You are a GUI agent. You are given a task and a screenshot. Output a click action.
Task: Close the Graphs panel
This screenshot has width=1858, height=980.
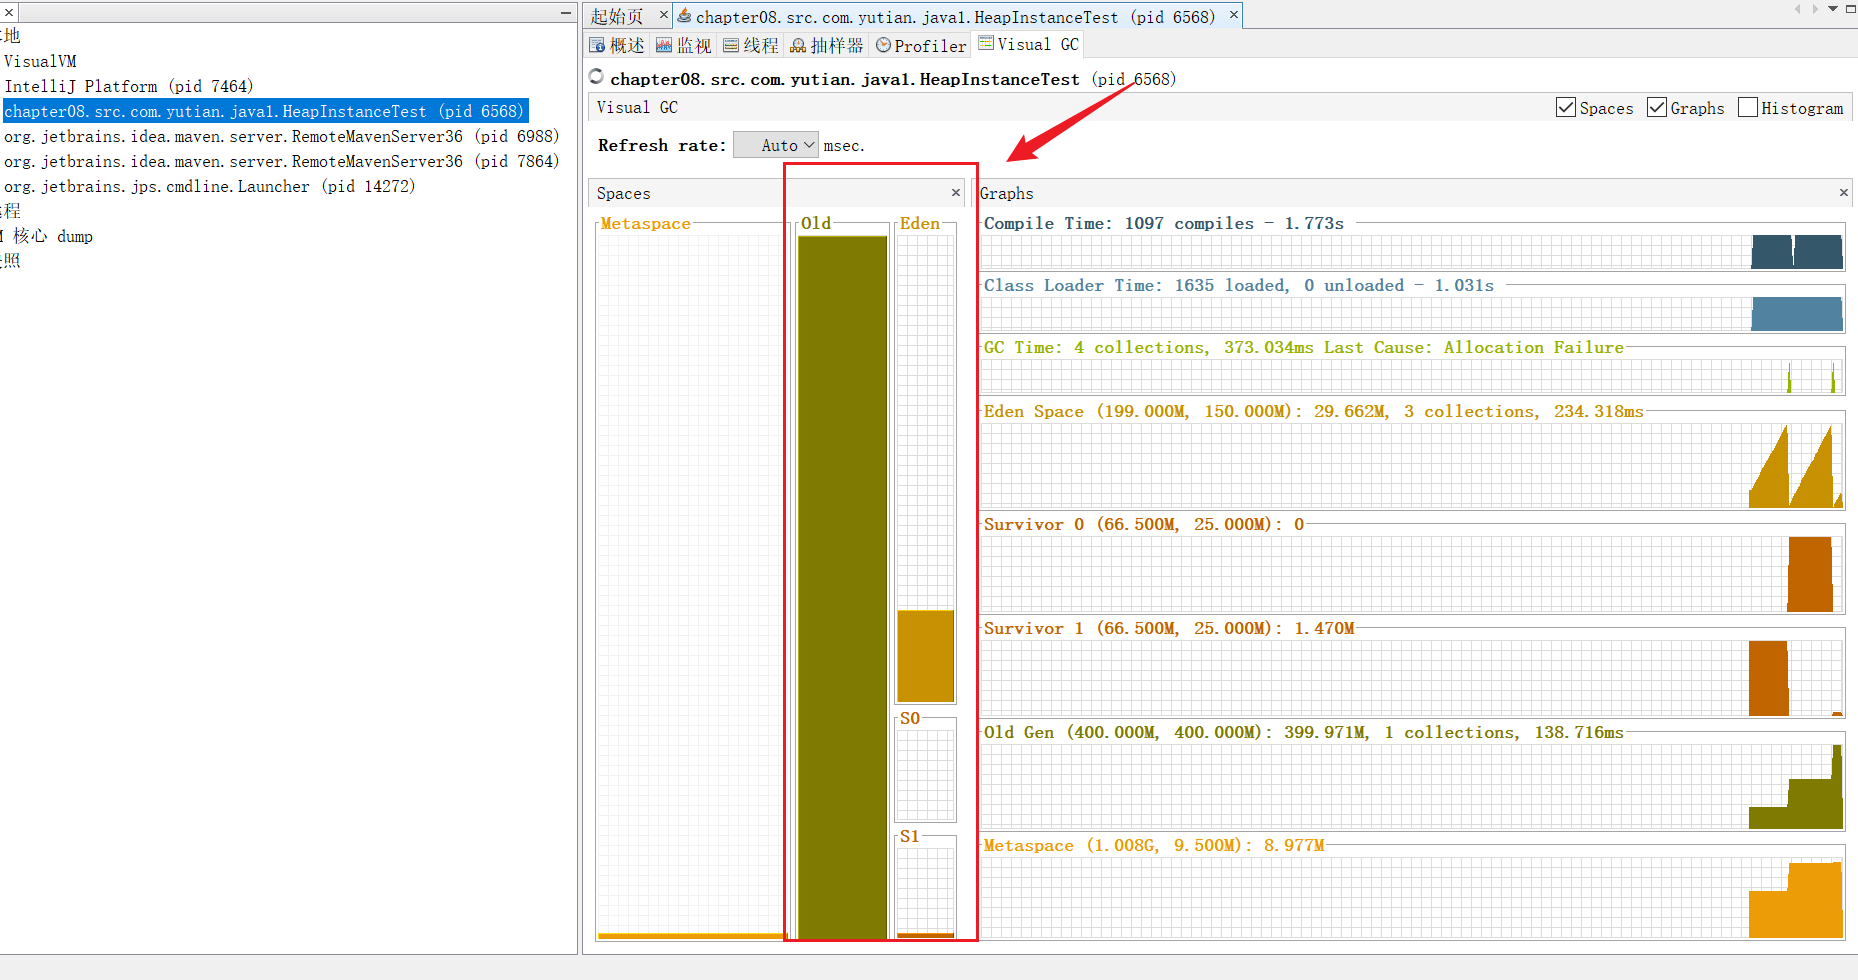(x=1844, y=193)
